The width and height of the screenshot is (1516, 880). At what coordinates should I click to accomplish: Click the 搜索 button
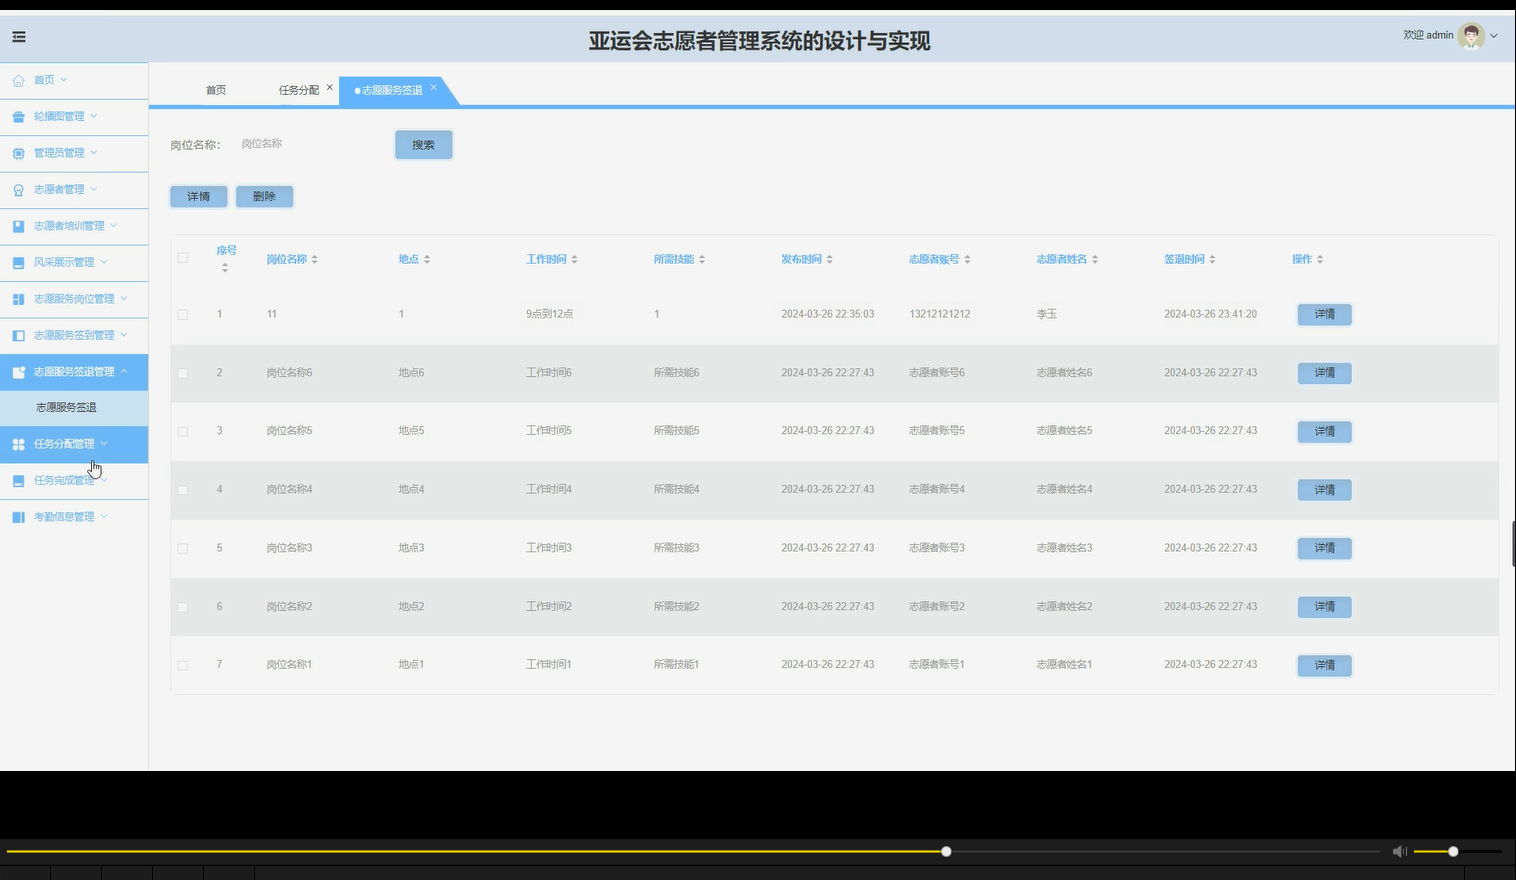pyautogui.click(x=424, y=145)
